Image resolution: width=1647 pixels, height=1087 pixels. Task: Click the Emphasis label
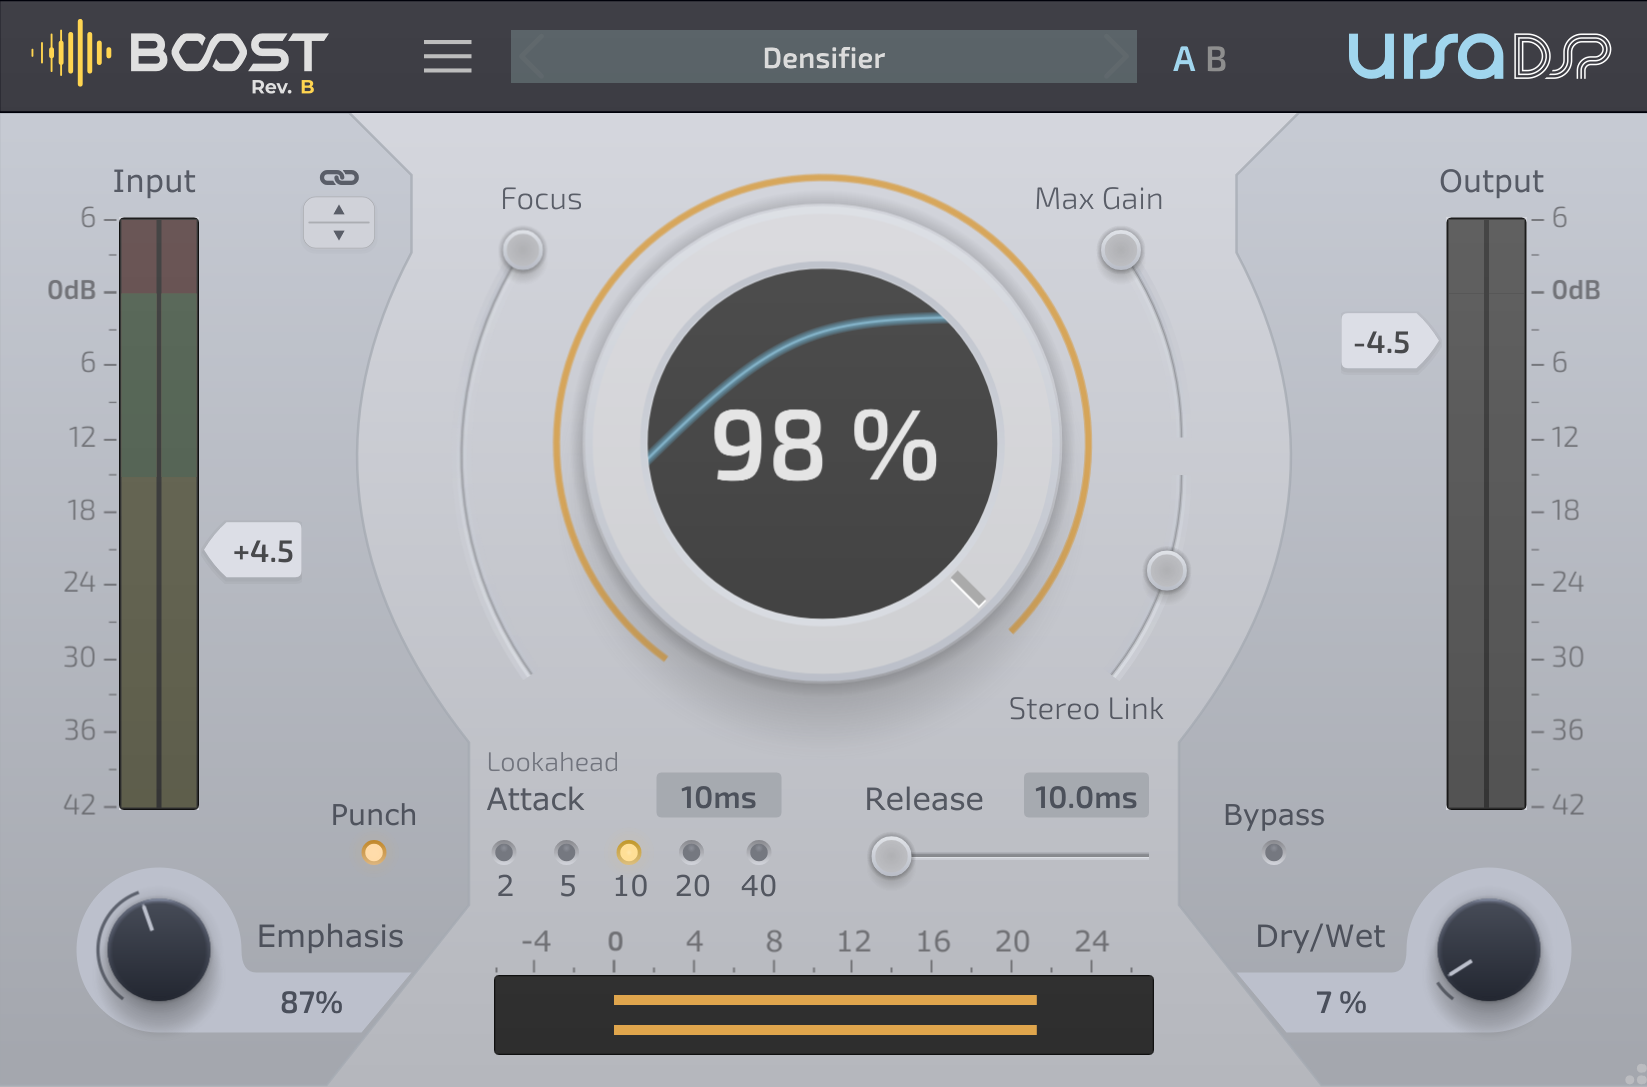pyautogui.click(x=330, y=936)
